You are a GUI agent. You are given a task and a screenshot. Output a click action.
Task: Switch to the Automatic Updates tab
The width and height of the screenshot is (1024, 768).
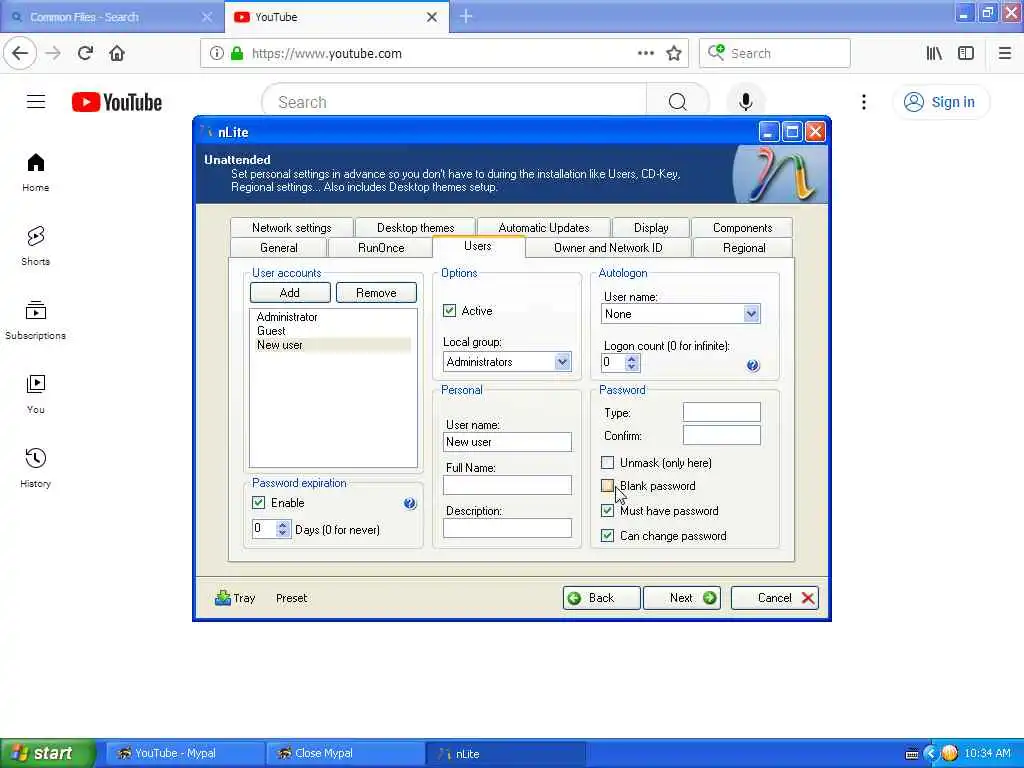tap(544, 227)
